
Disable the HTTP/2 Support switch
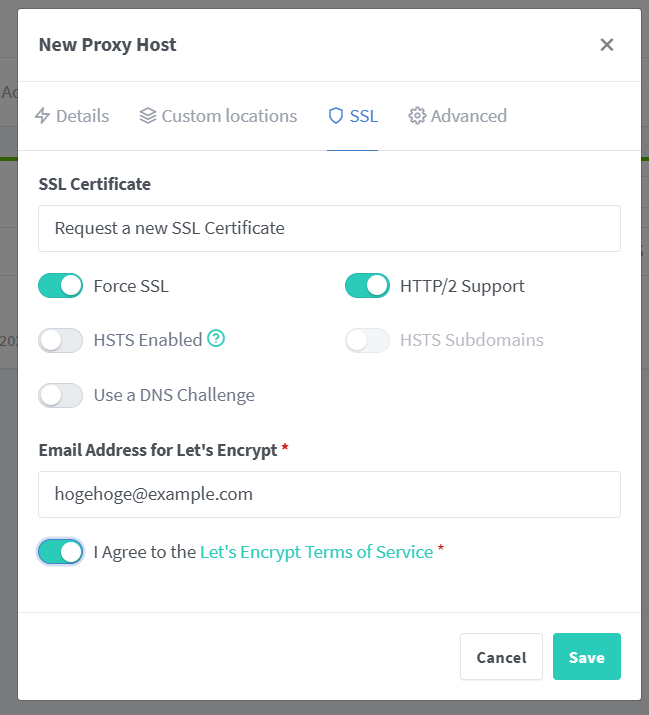tap(367, 286)
